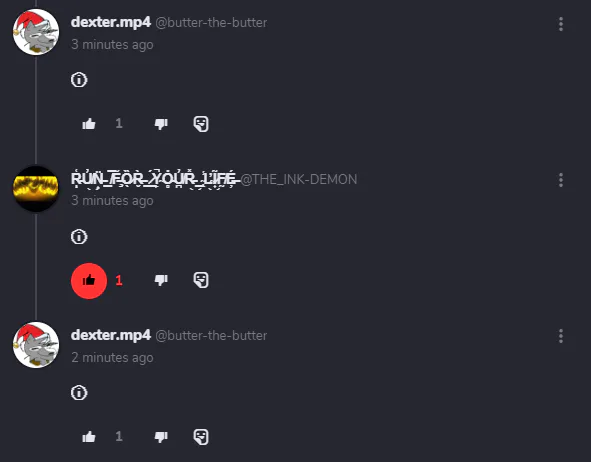The width and height of the screenshot is (591, 462).
Task: Dislike the first dexter.mp4 comment
Action: click(x=161, y=124)
